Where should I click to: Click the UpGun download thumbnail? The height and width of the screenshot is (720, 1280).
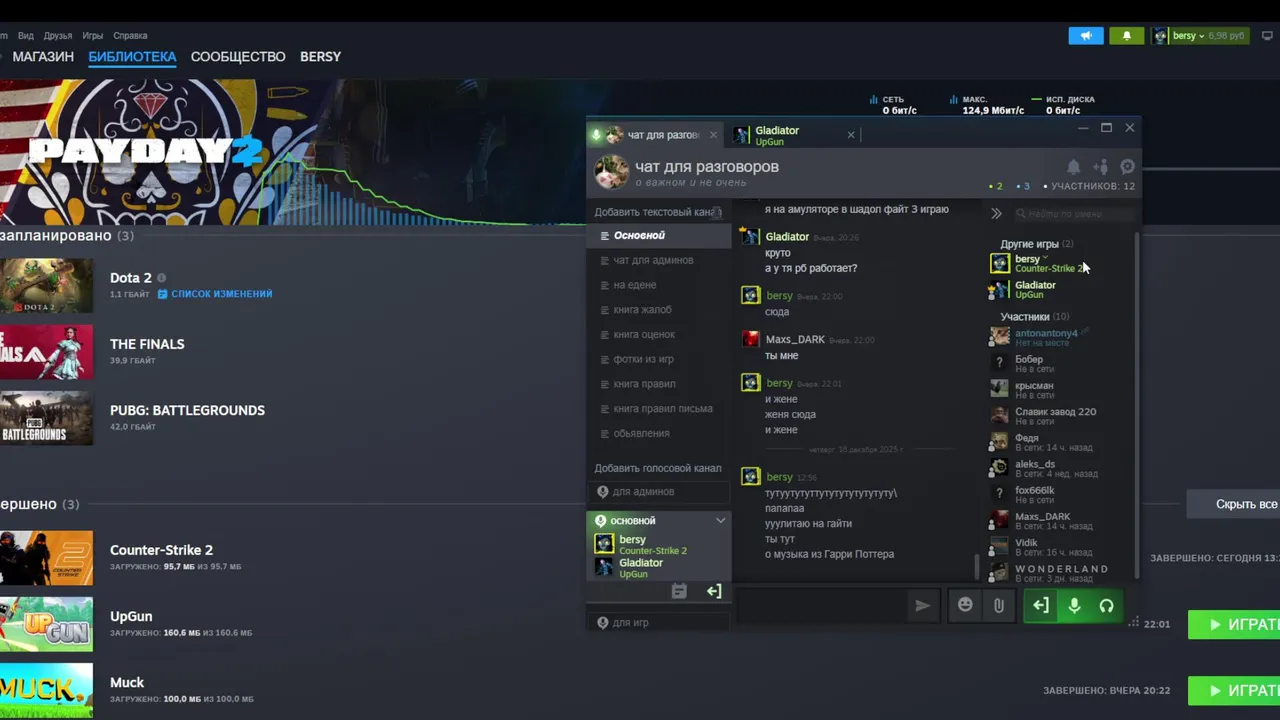click(x=46, y=624)
